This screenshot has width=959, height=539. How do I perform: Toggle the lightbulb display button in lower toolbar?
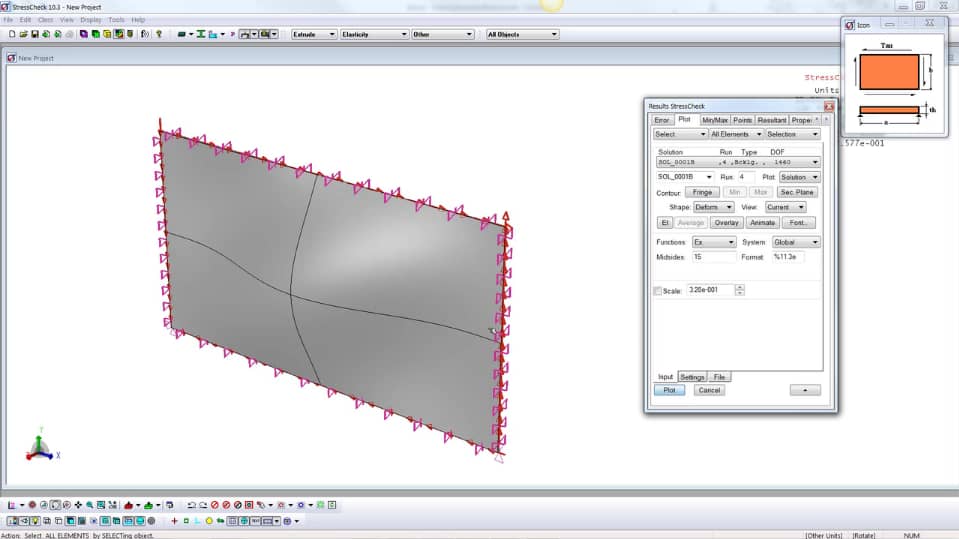35,521
